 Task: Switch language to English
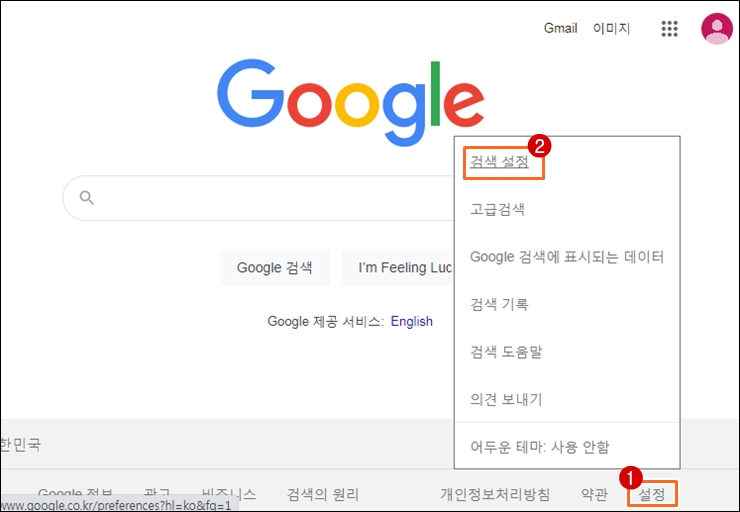pos(412,321)
